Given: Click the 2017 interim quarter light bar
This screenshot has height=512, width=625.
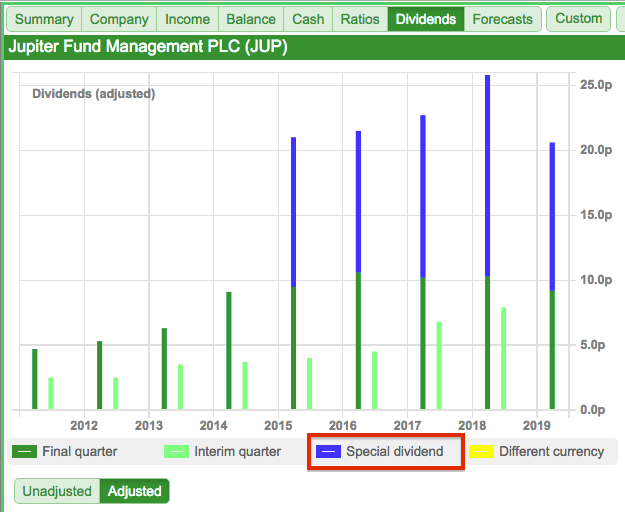Looking at the screenshot, I should (439, 365).
